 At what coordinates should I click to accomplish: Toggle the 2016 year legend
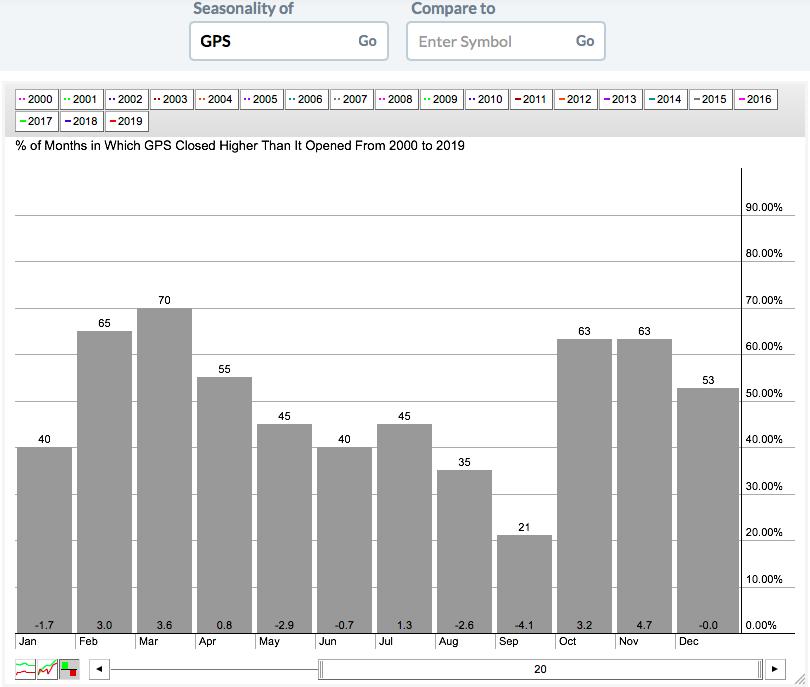[755, 99]
